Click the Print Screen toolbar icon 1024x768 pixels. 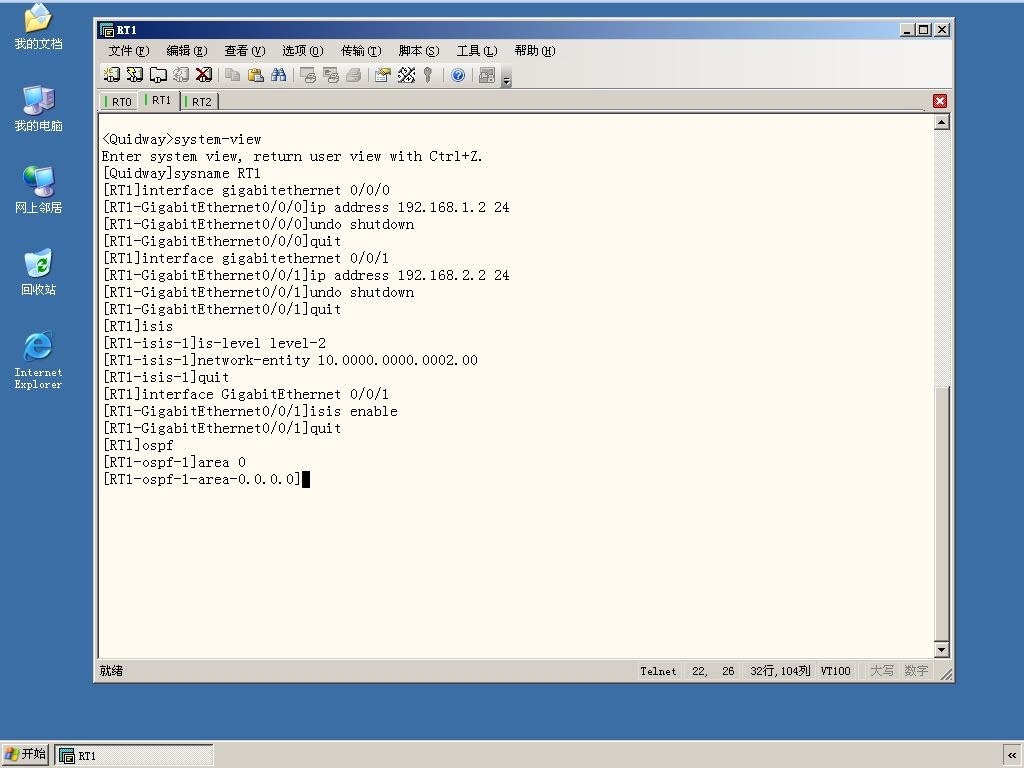pyautogui.click(x=308, y=75)
